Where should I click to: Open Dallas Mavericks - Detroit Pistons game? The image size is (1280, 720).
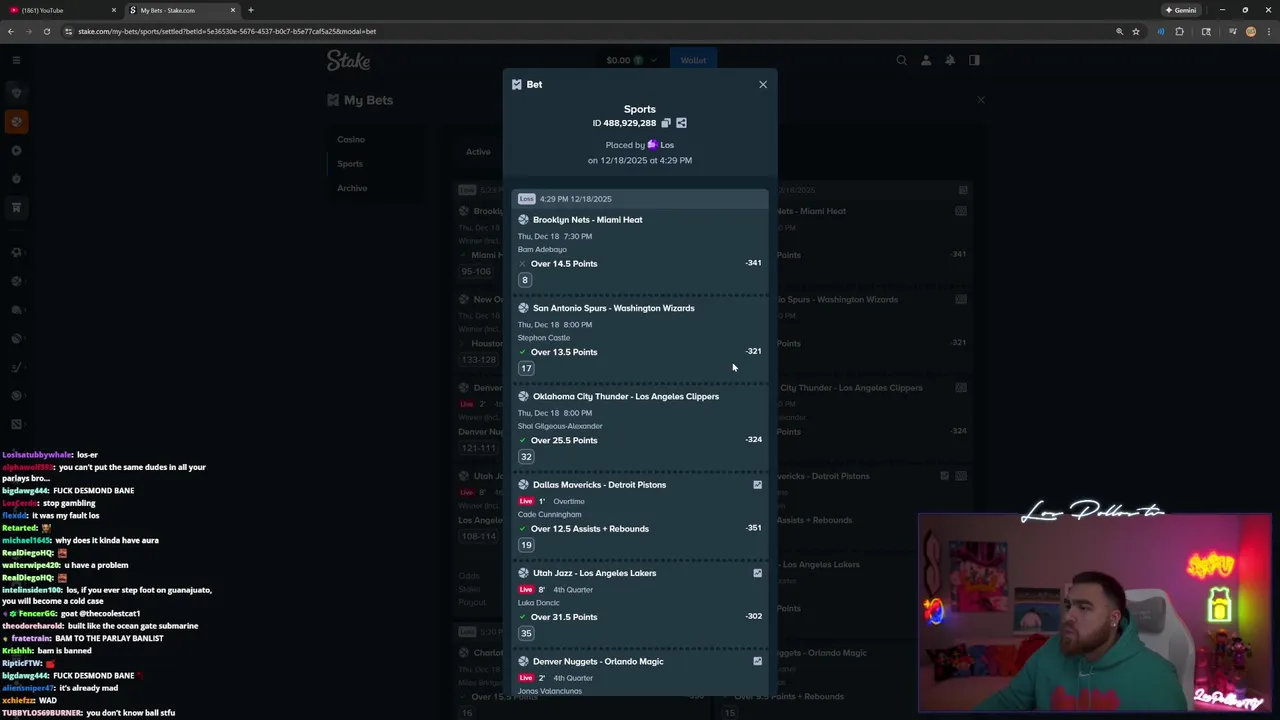pos(599,485)
